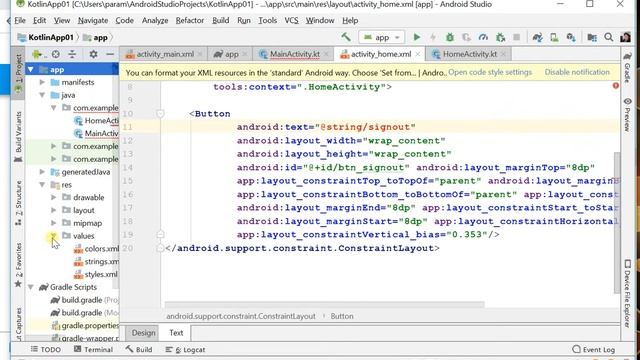The width and height of the screenshot is (640, 360).
Task: Open the Terminal tool window button
Action: [93, 349]
